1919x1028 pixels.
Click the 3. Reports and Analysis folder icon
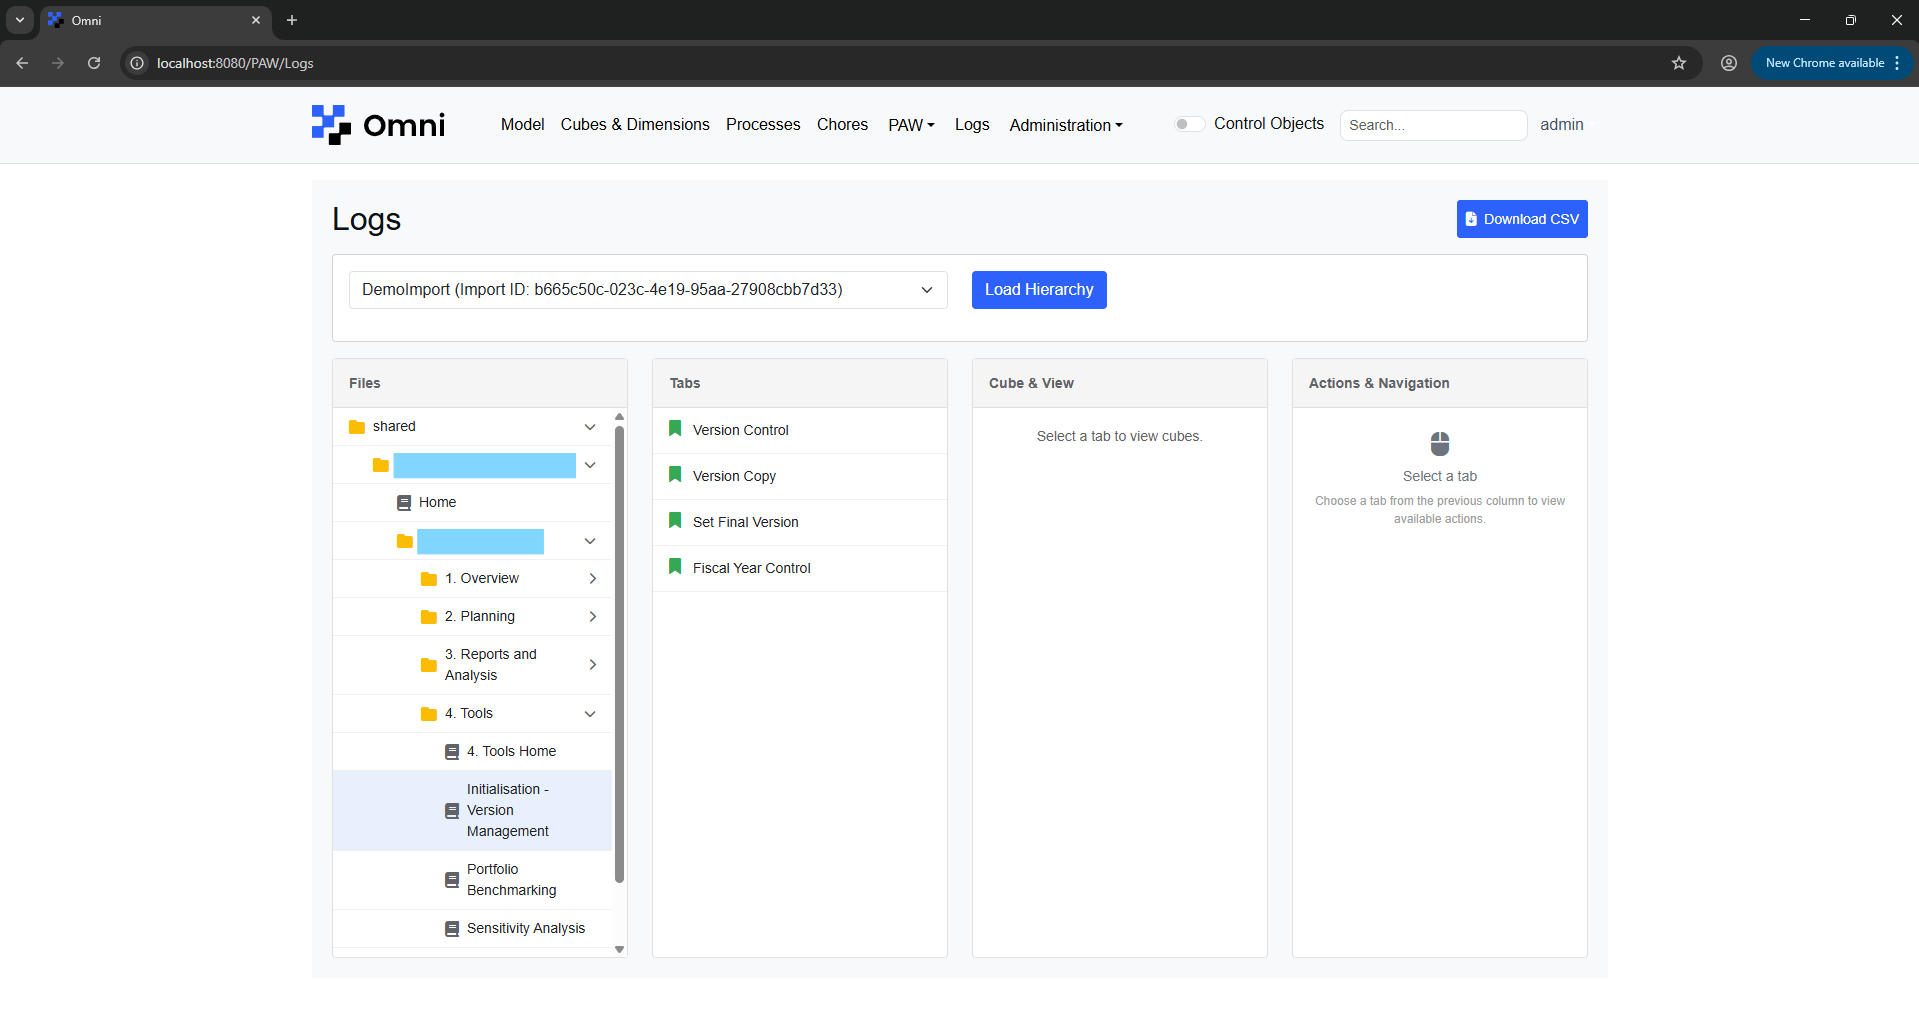(429, 665)
